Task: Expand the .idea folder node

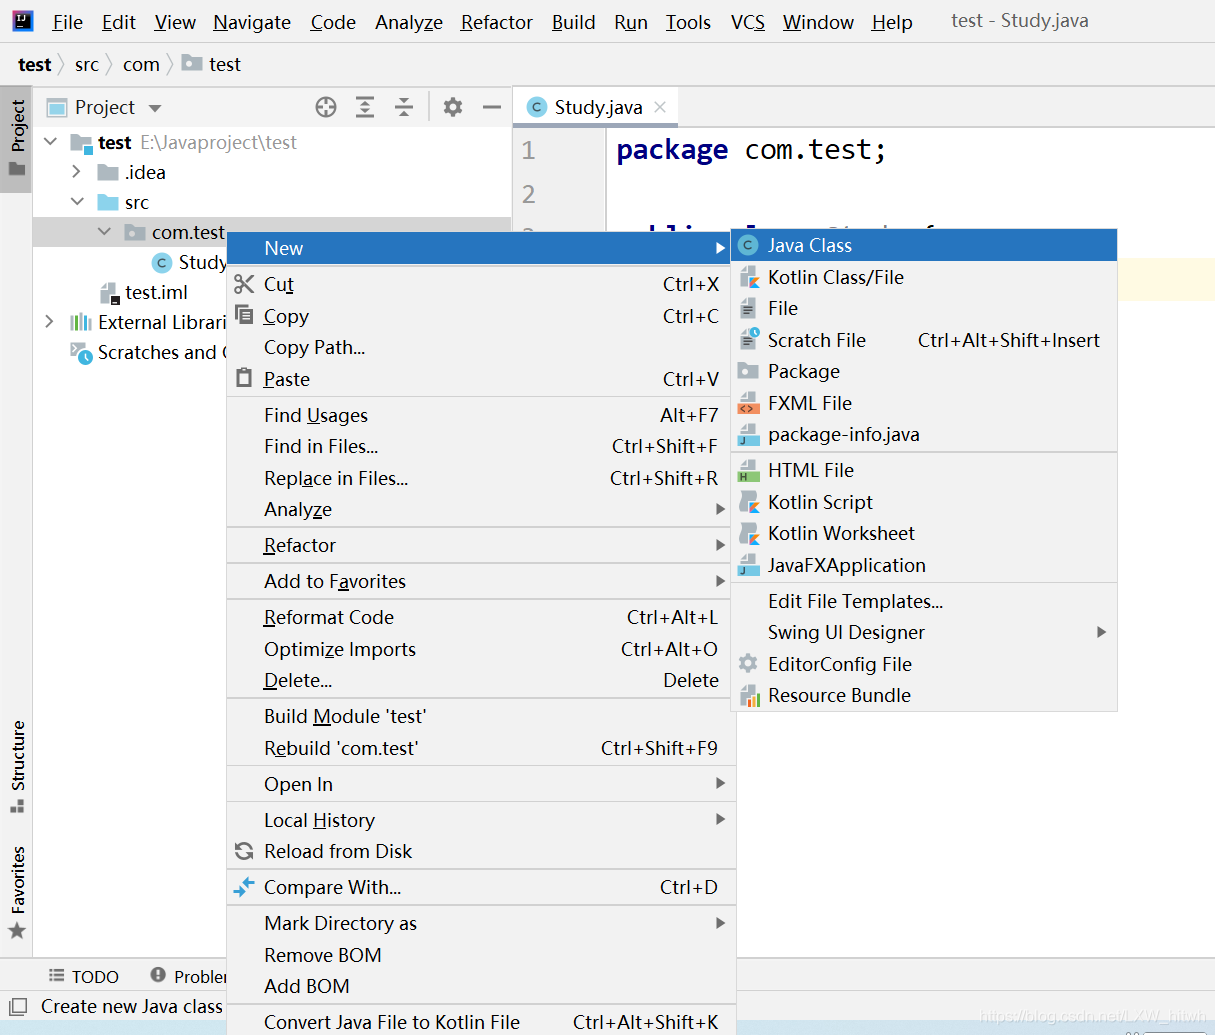Action: [x=77, y=172]
